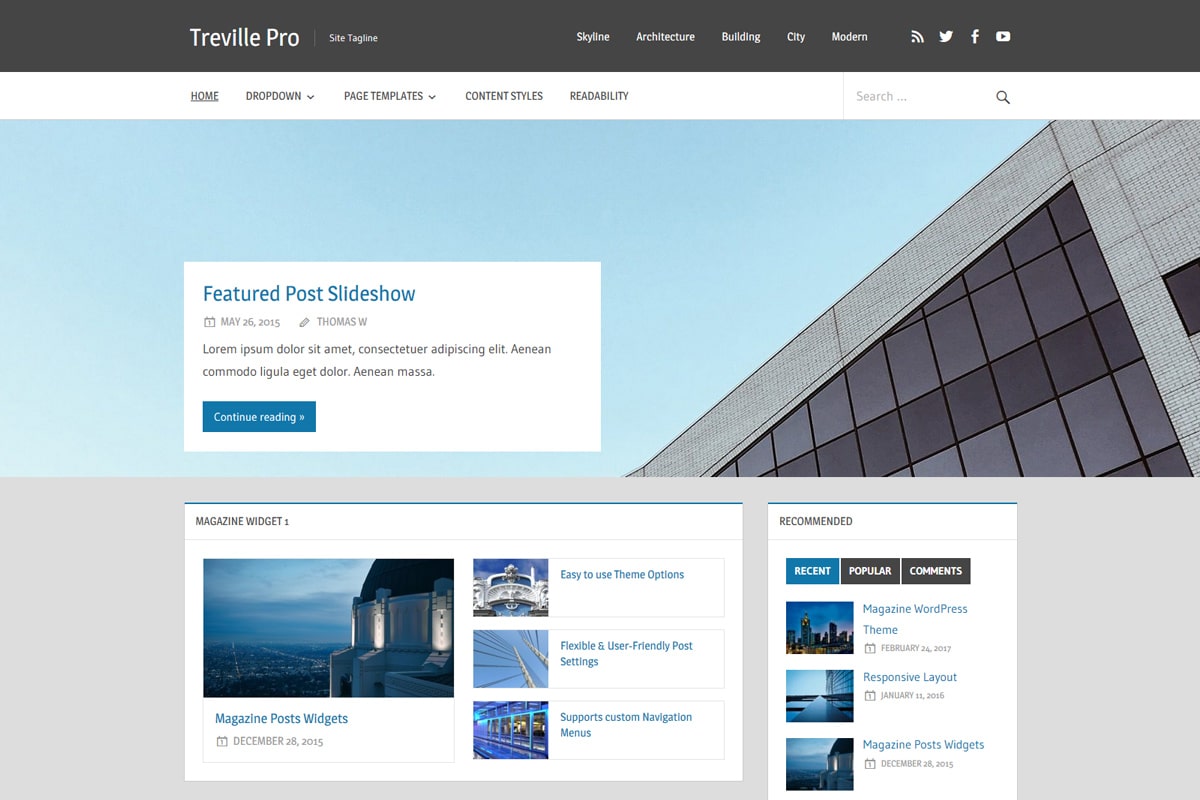Click pencil author icon beside Thomas W
Screen dimensions: 1200x800
pyautogui.click(x=304, y=323)
